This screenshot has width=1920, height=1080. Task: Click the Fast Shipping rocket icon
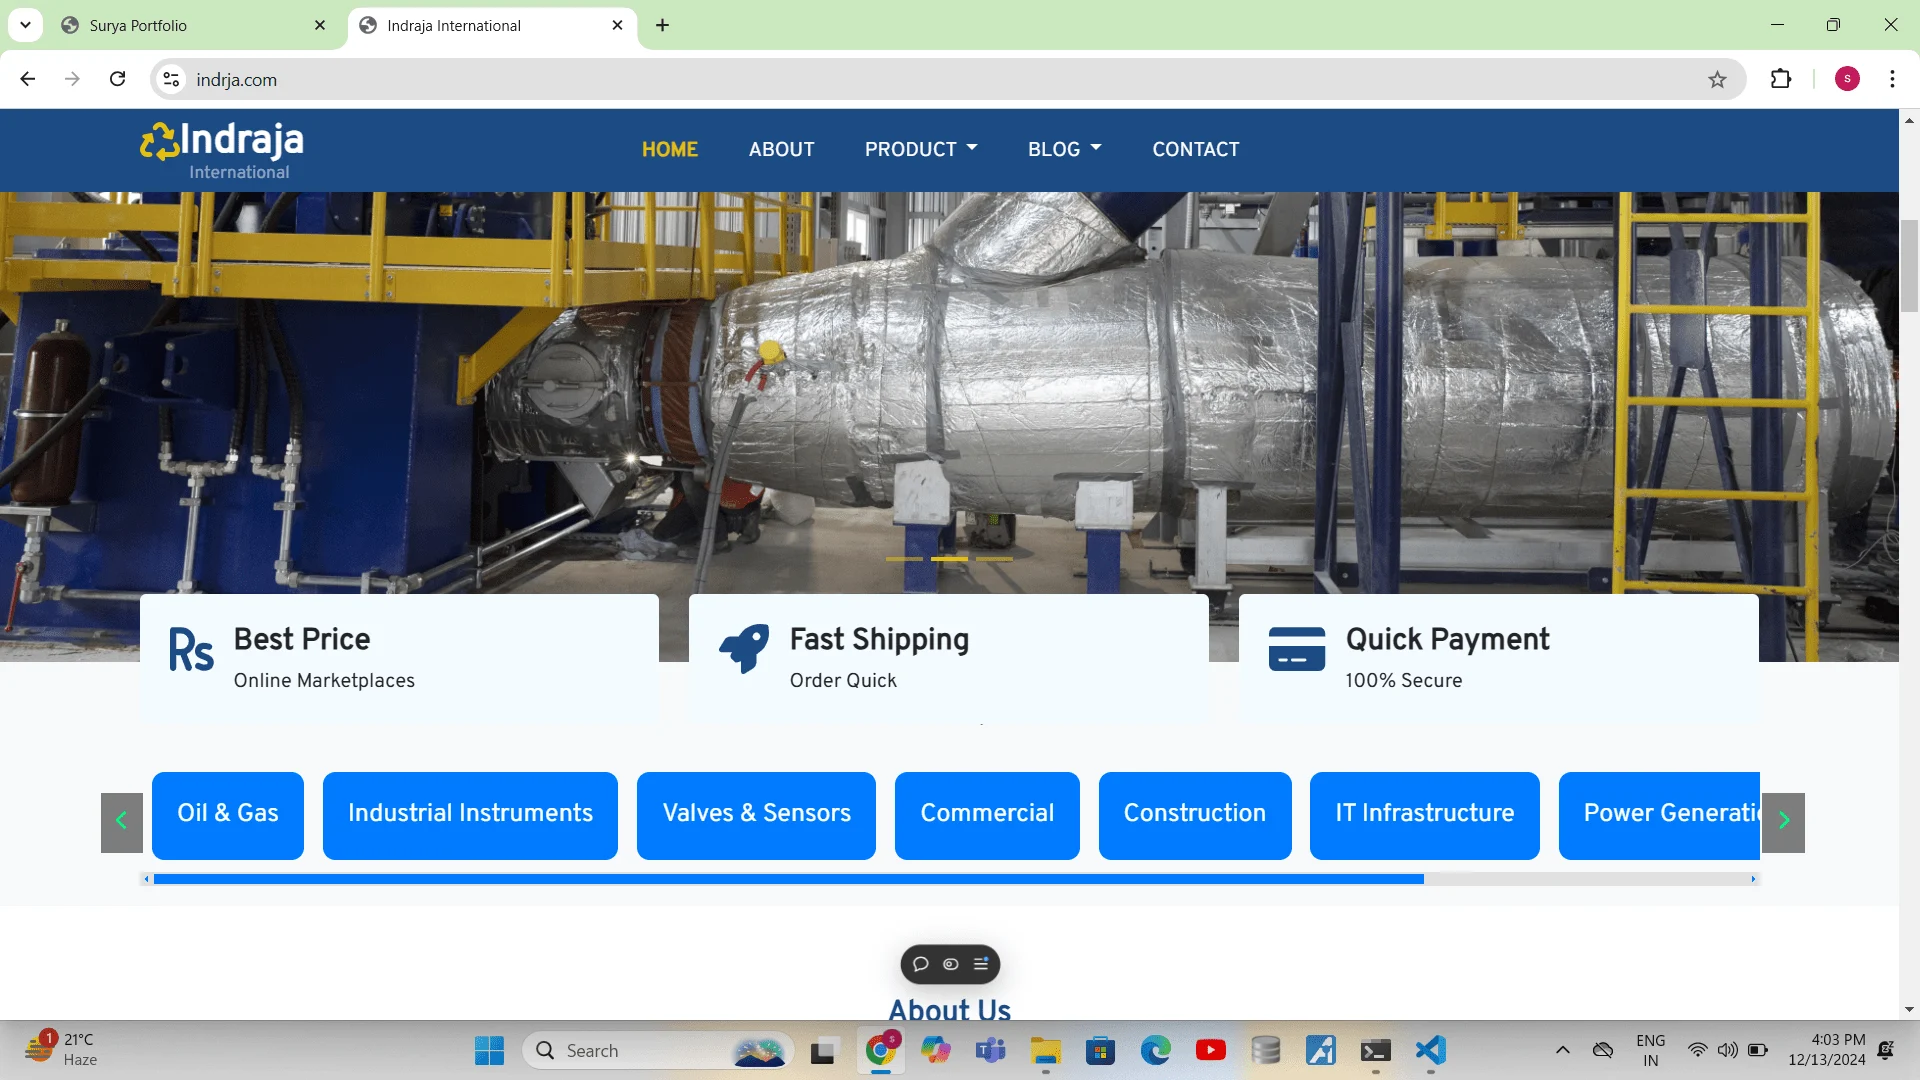[743, 650]
